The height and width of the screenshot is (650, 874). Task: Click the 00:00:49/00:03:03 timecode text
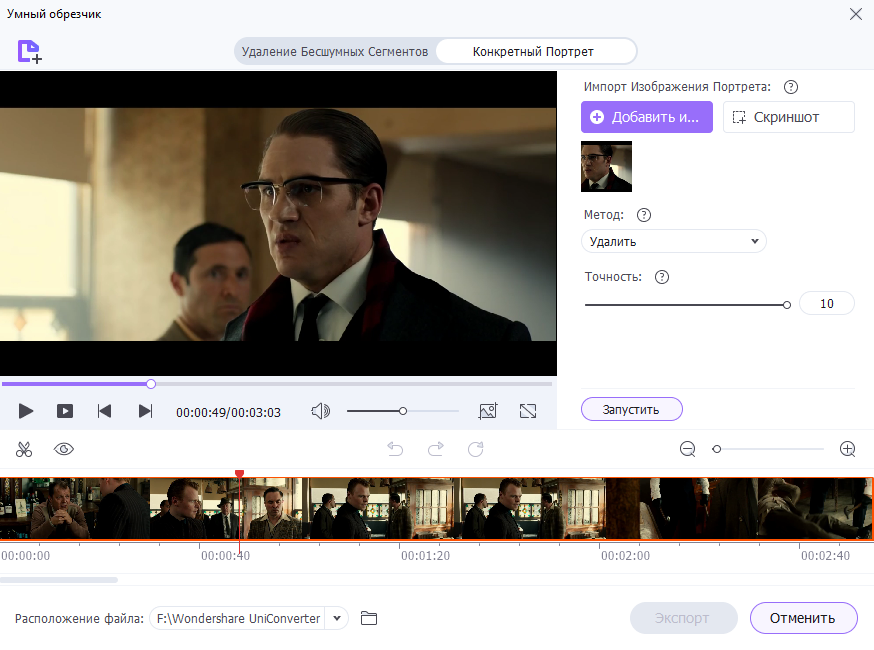pyautogui.click(x=229, y=413)
